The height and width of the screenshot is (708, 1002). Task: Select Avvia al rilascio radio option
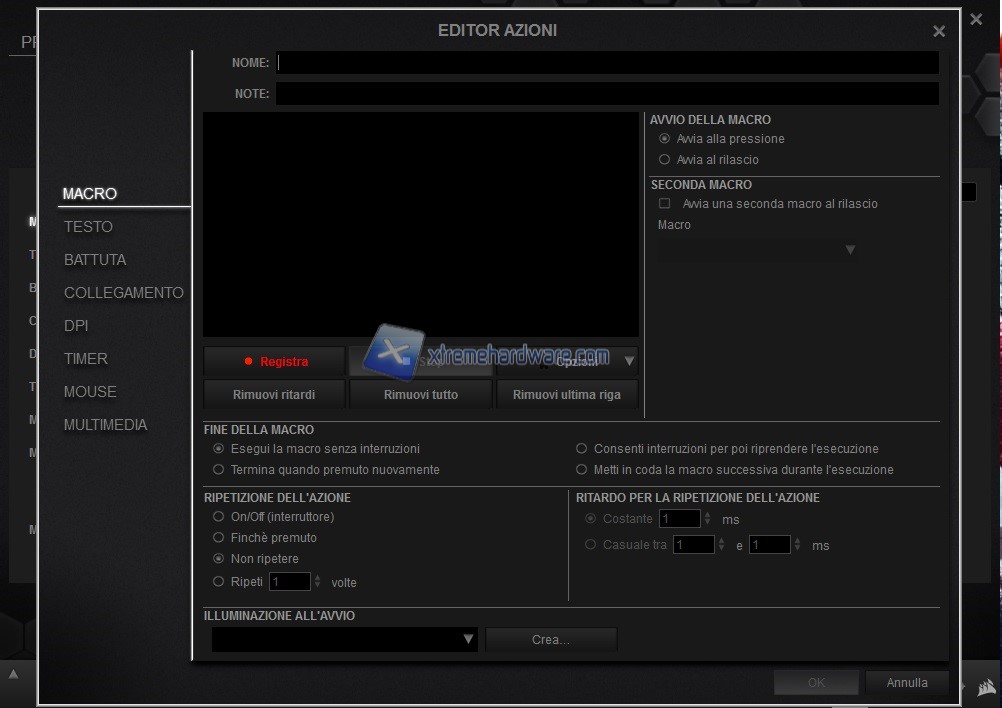pyautogui.click(x=665, y=160)
